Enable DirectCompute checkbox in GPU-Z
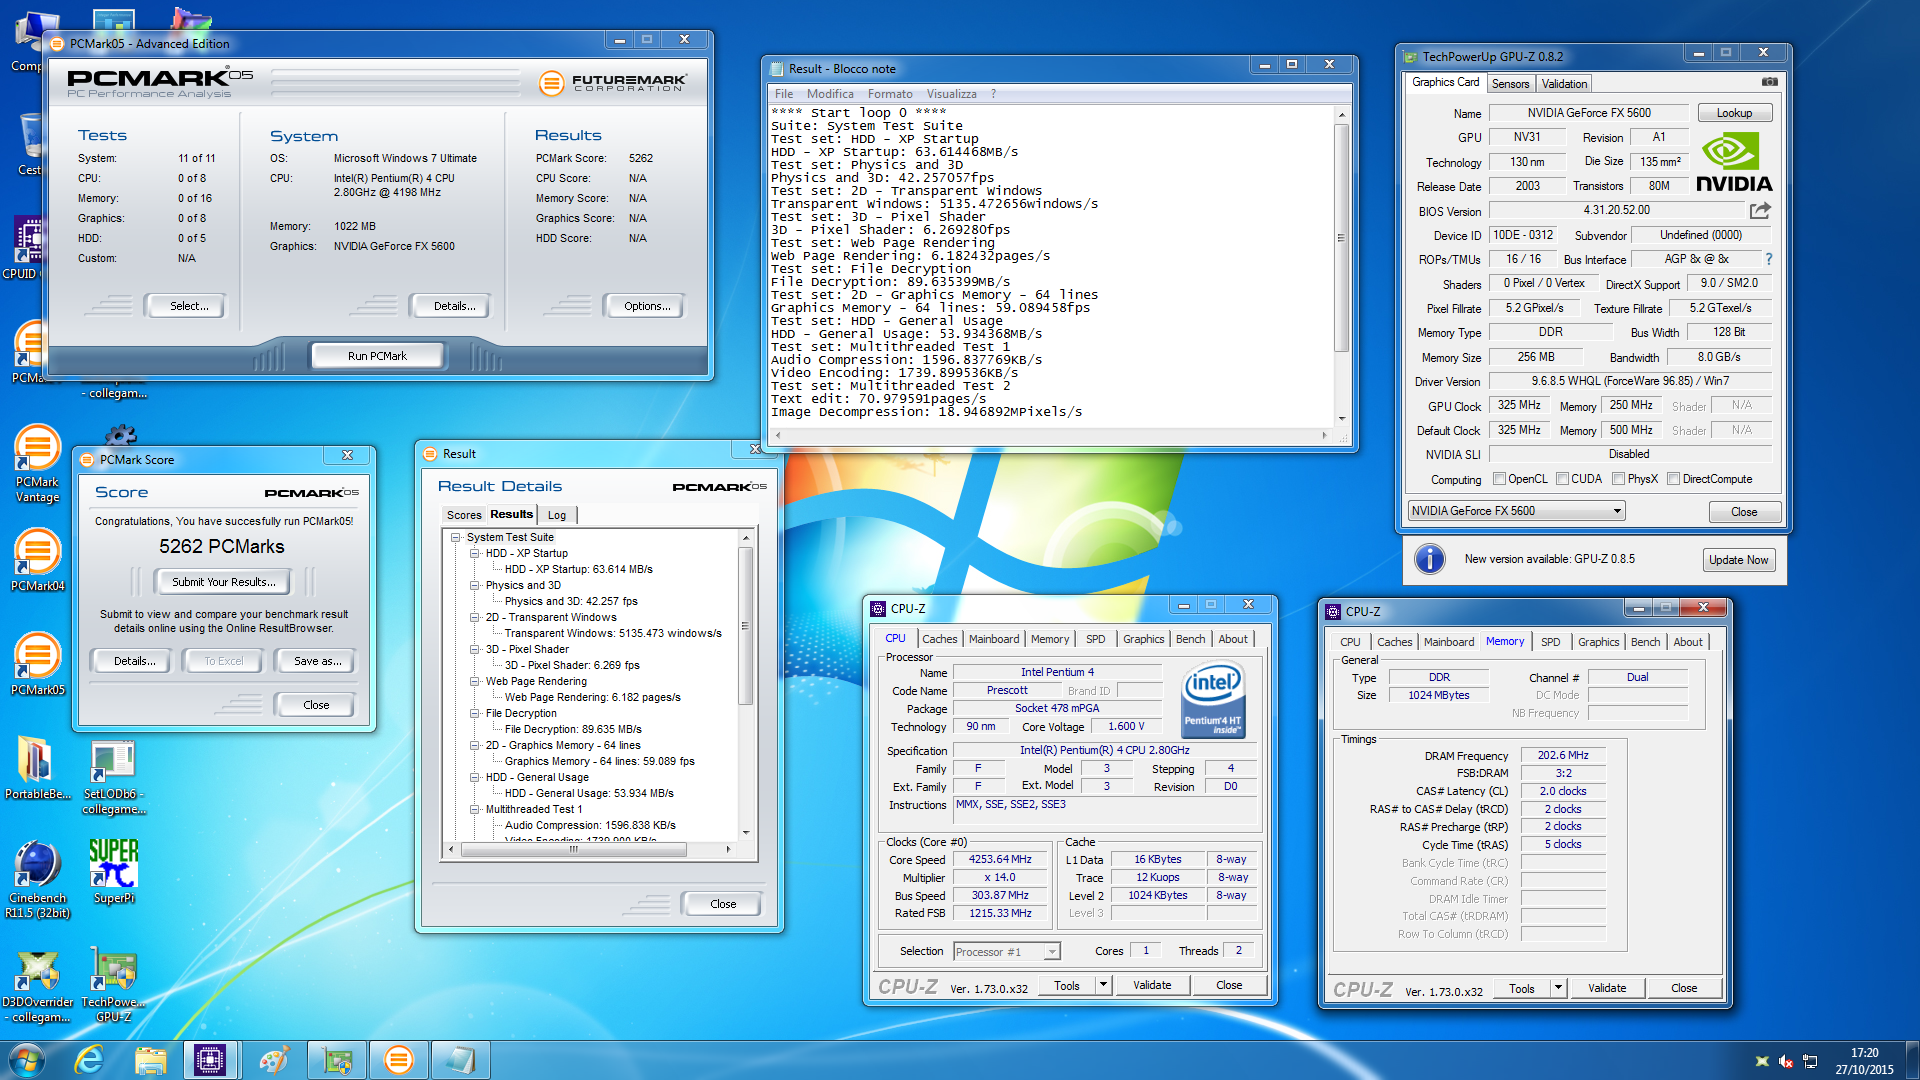 click(1674, 479)
